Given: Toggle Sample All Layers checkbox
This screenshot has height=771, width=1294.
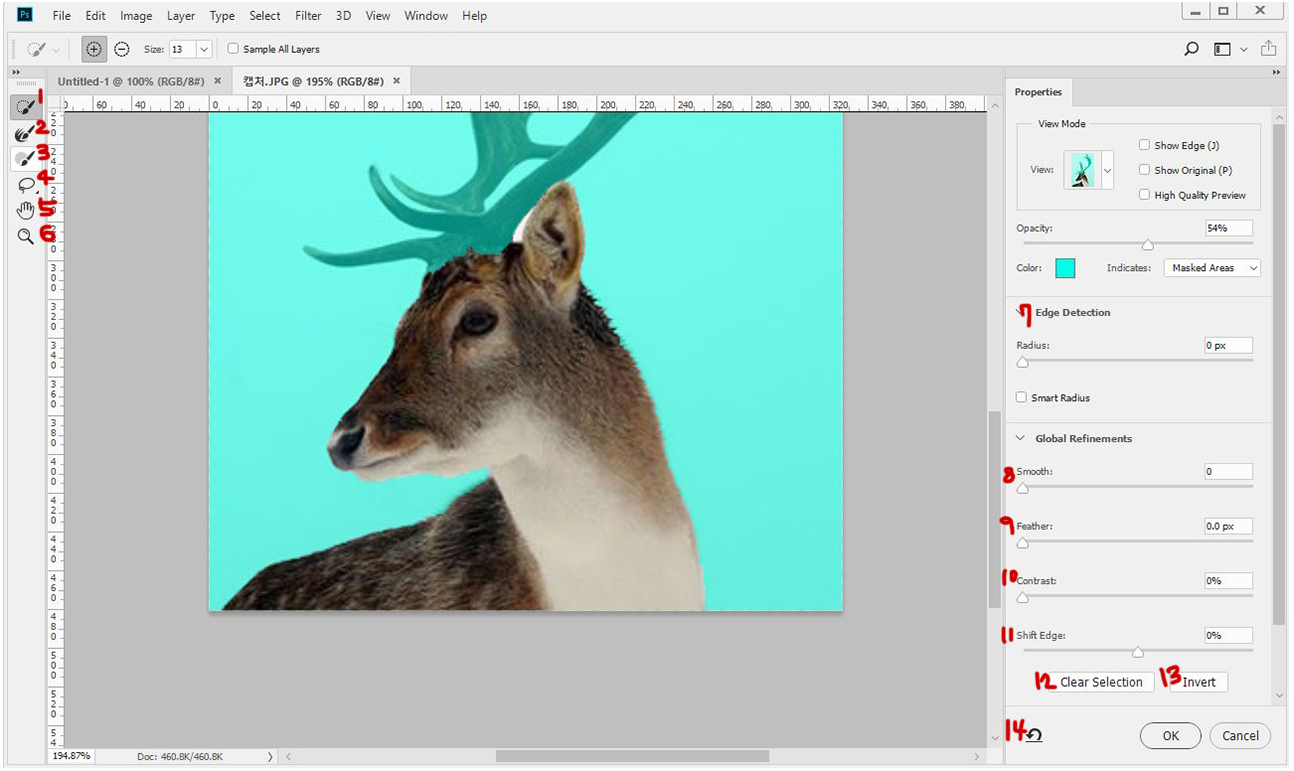Looking at the screenshot, I should 233,49.
